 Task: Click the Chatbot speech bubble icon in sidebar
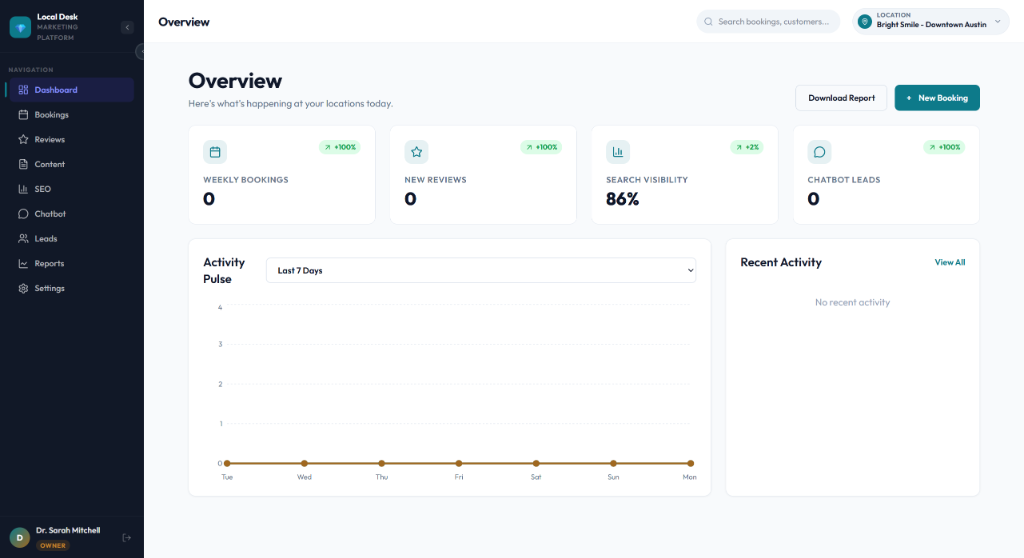24,214
